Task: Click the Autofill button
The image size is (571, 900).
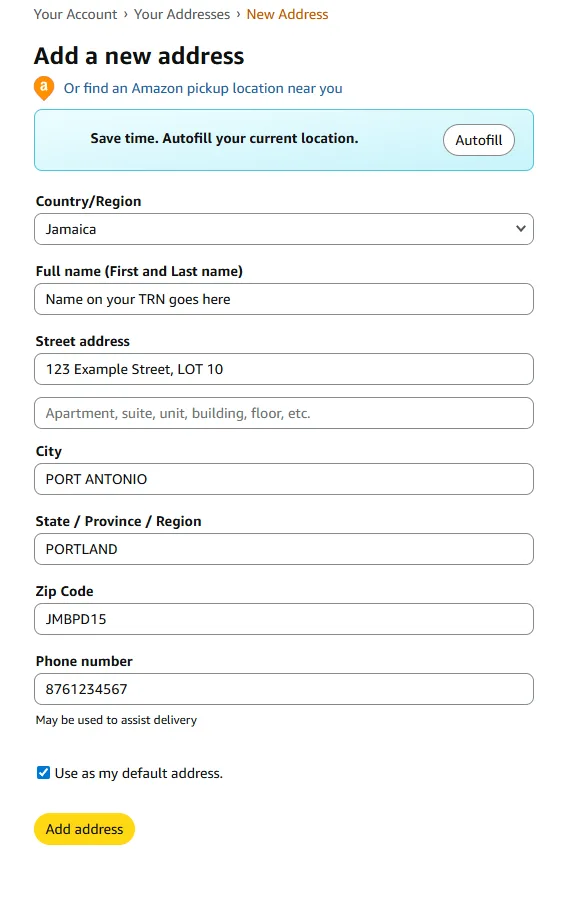Action: (479, 140)
